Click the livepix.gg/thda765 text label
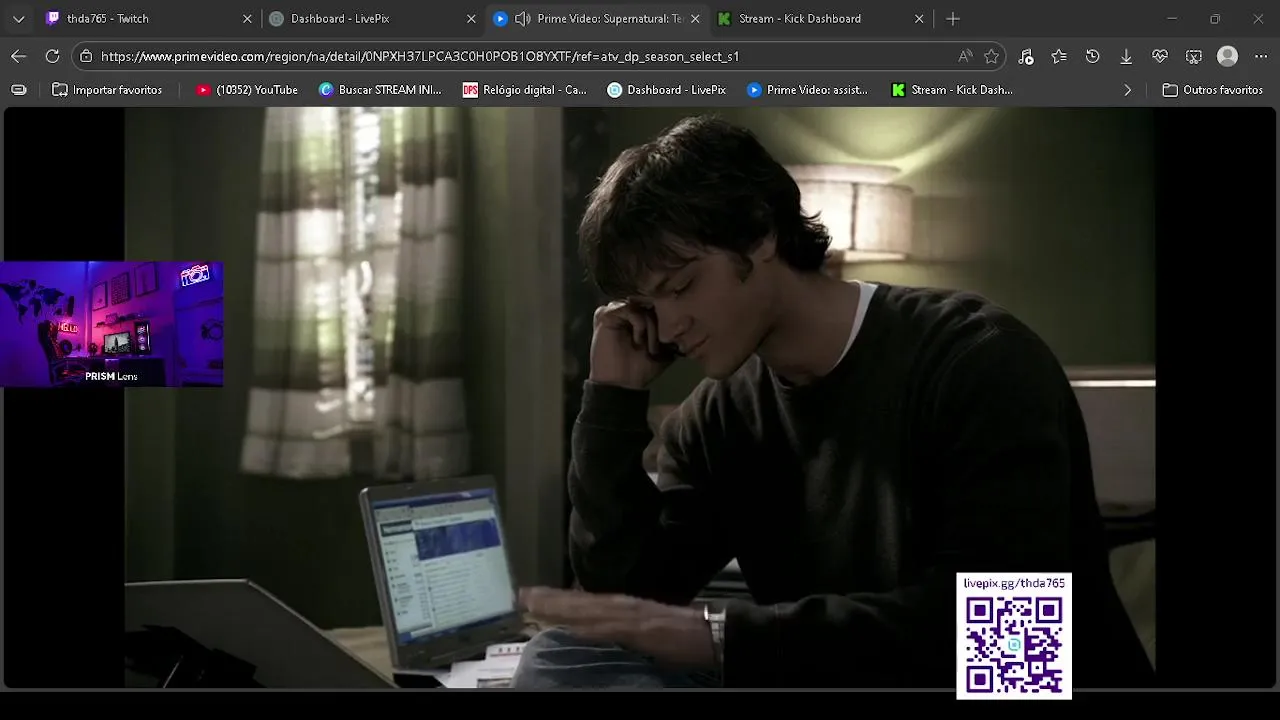 point(1014,583)
